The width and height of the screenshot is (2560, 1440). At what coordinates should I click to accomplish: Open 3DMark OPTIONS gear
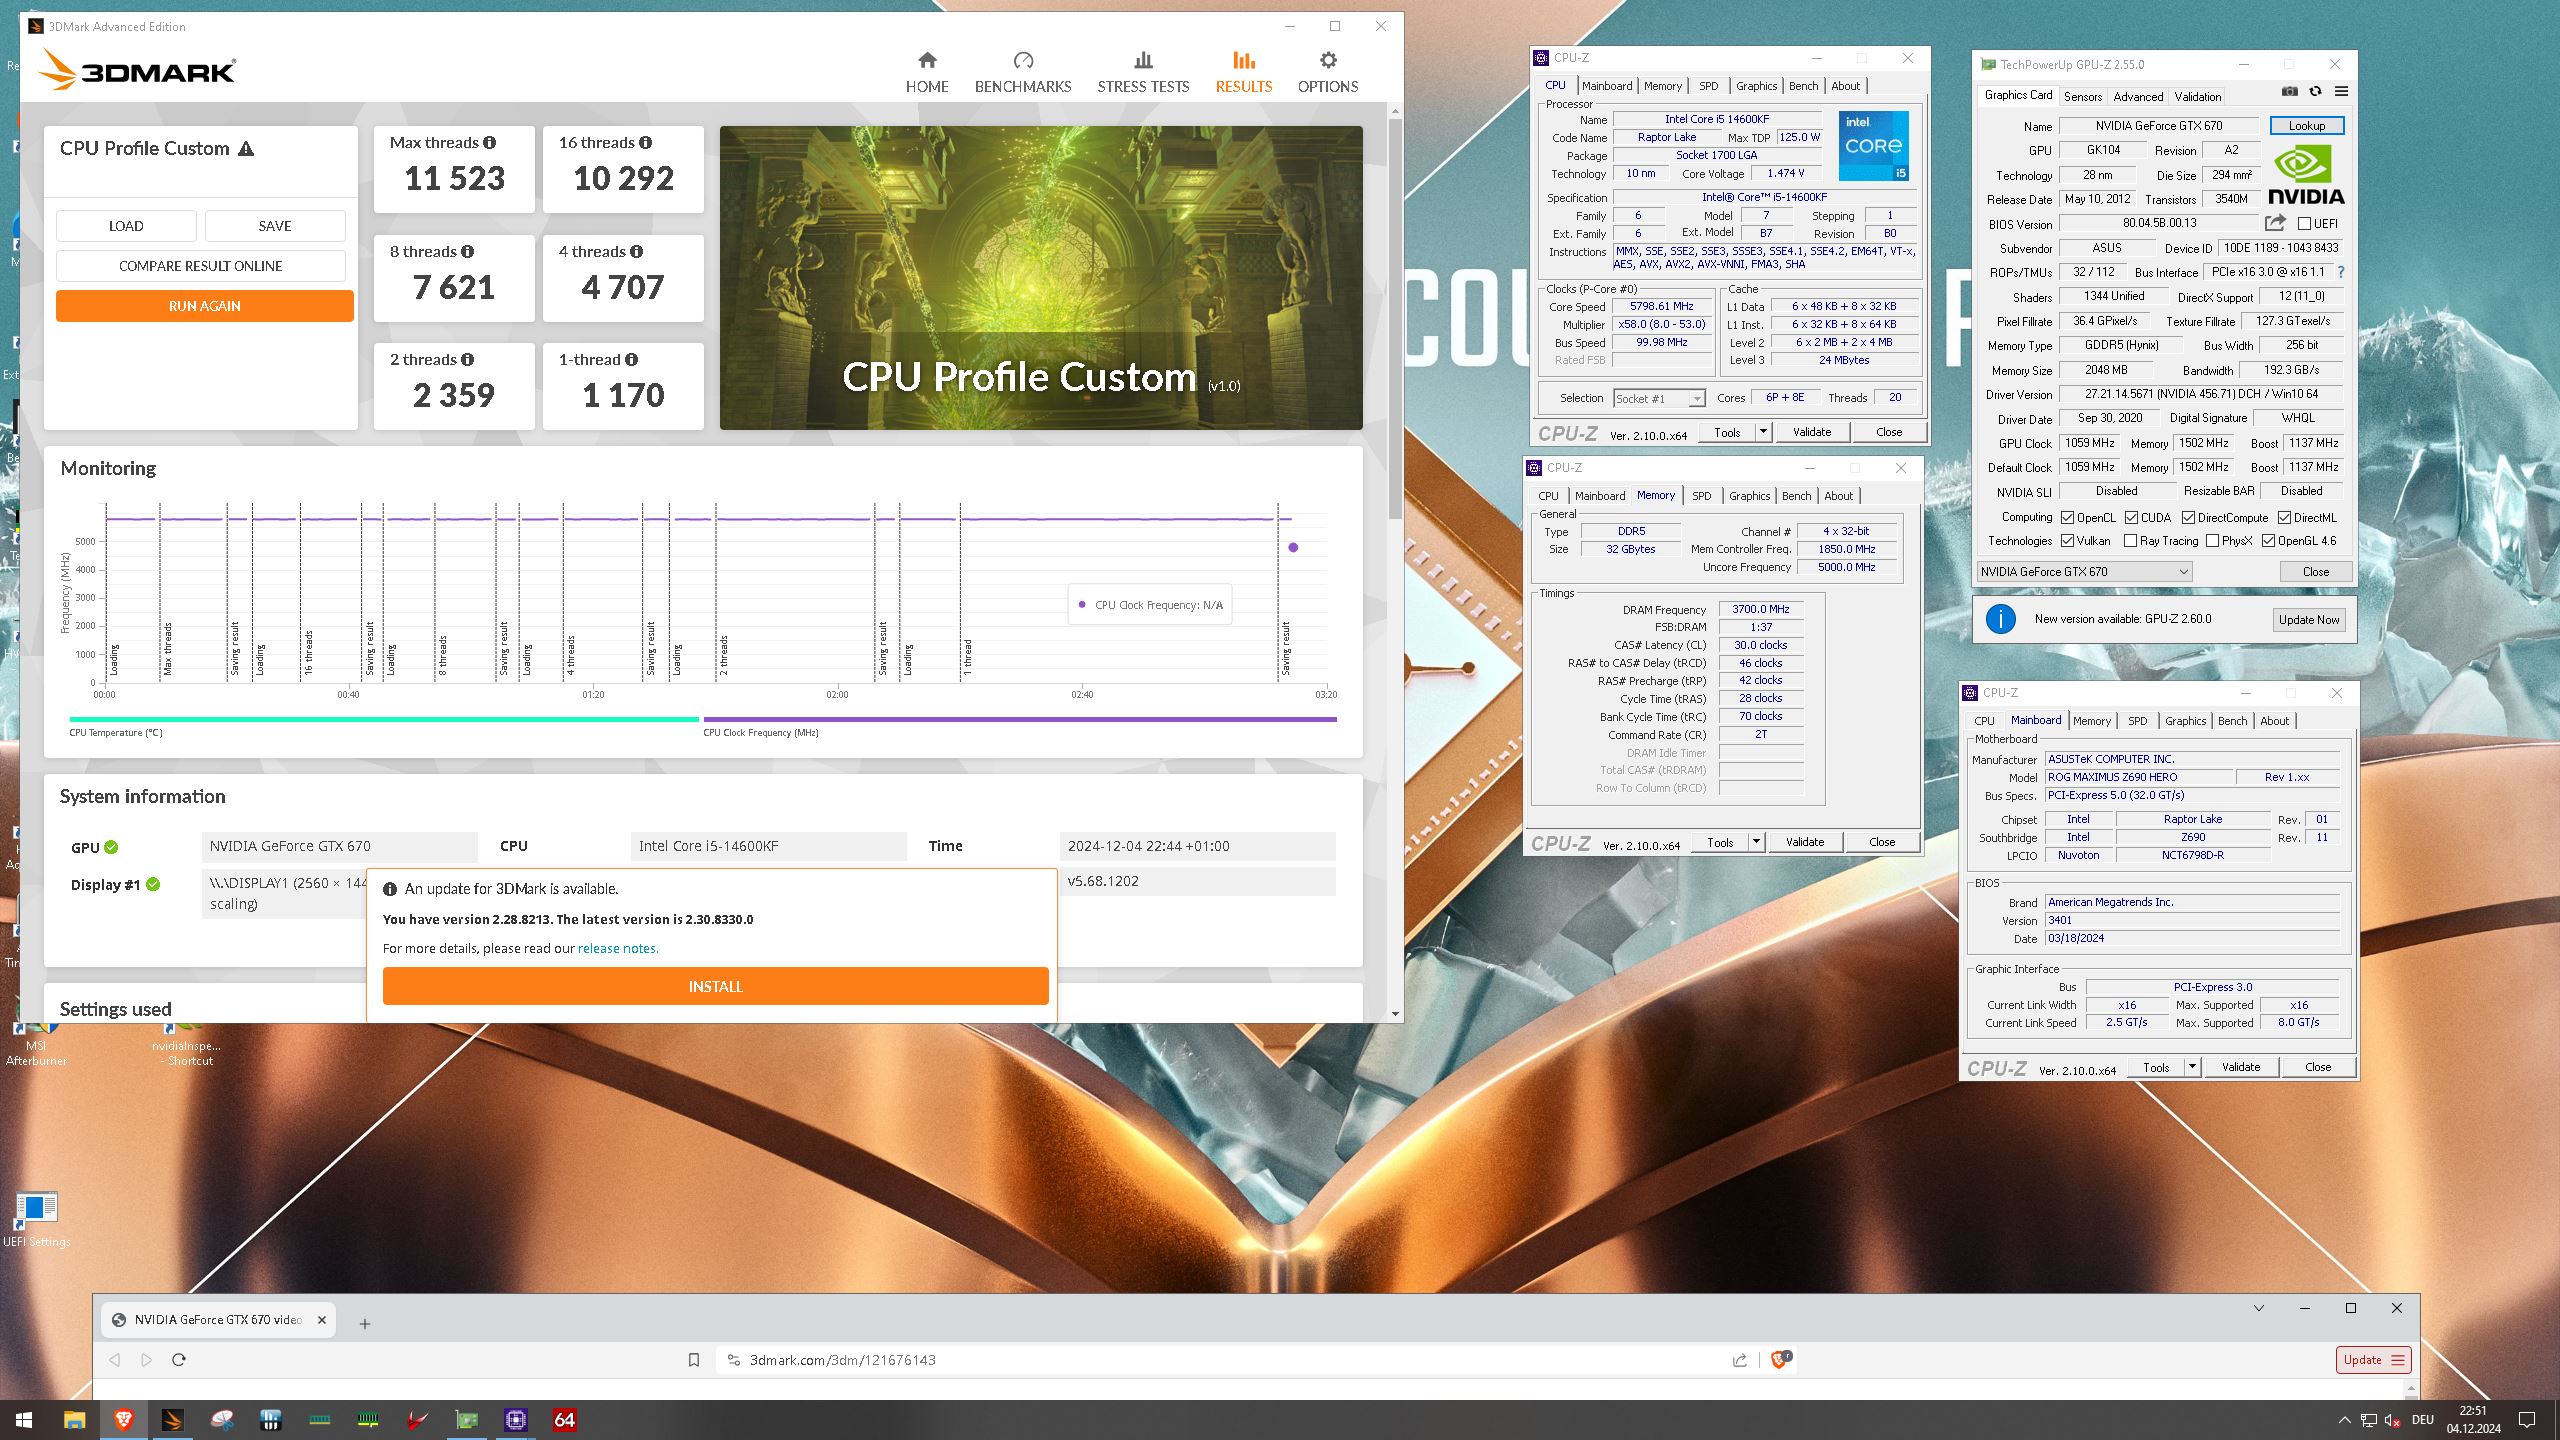pos(1327,73)
